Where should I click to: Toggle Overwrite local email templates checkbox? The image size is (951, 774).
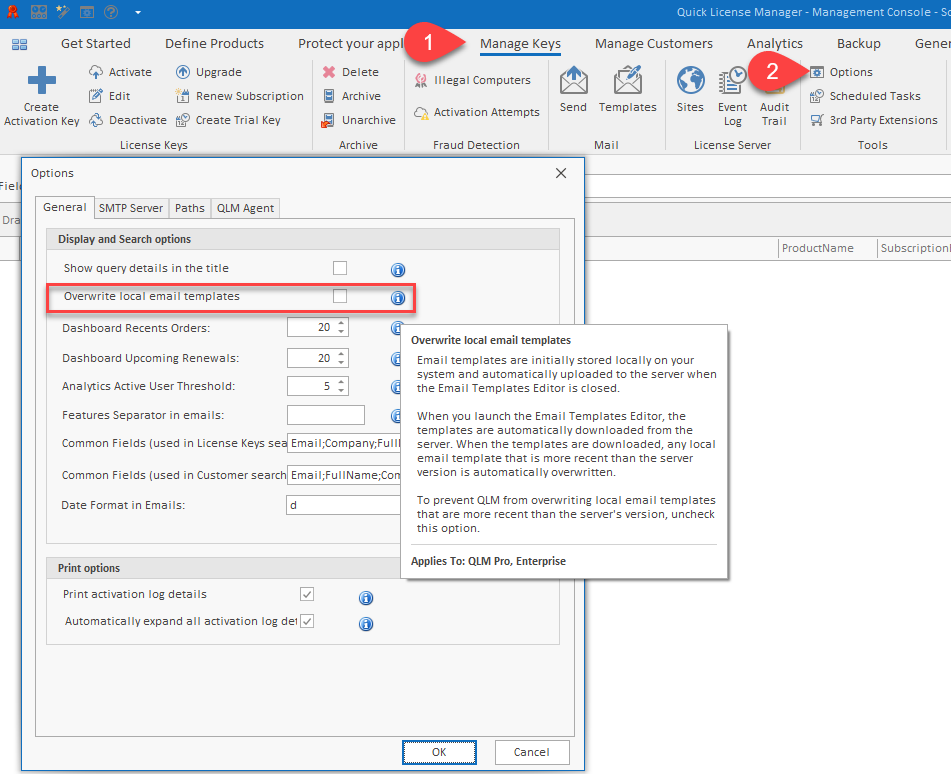click(x=340, y=295)
